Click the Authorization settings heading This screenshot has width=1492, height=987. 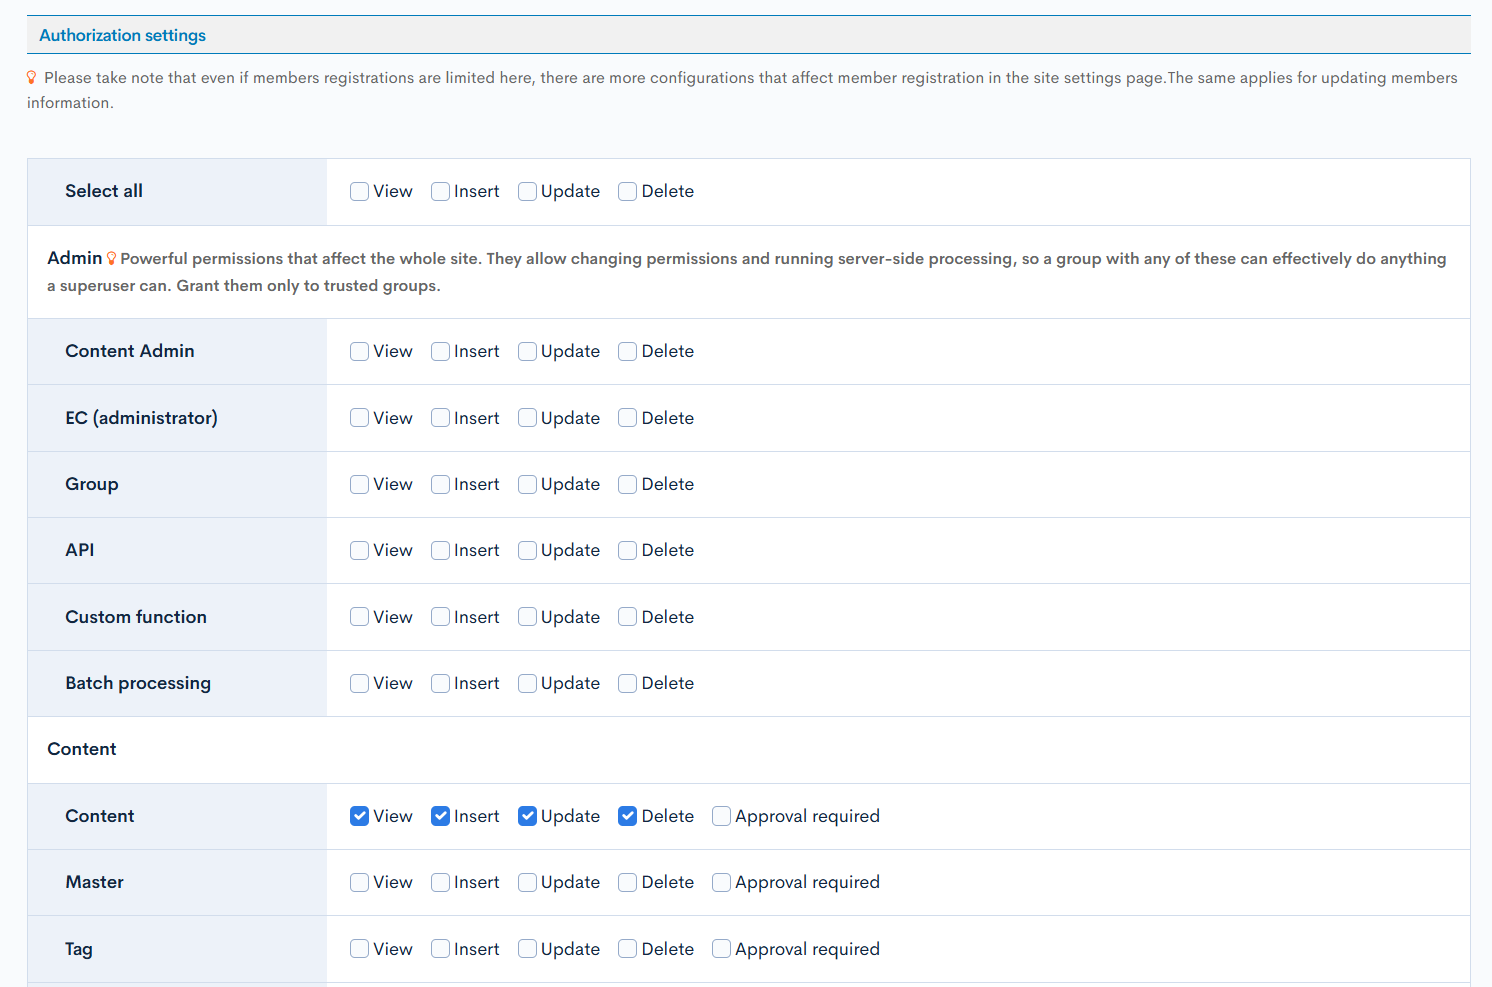[122, 35]
